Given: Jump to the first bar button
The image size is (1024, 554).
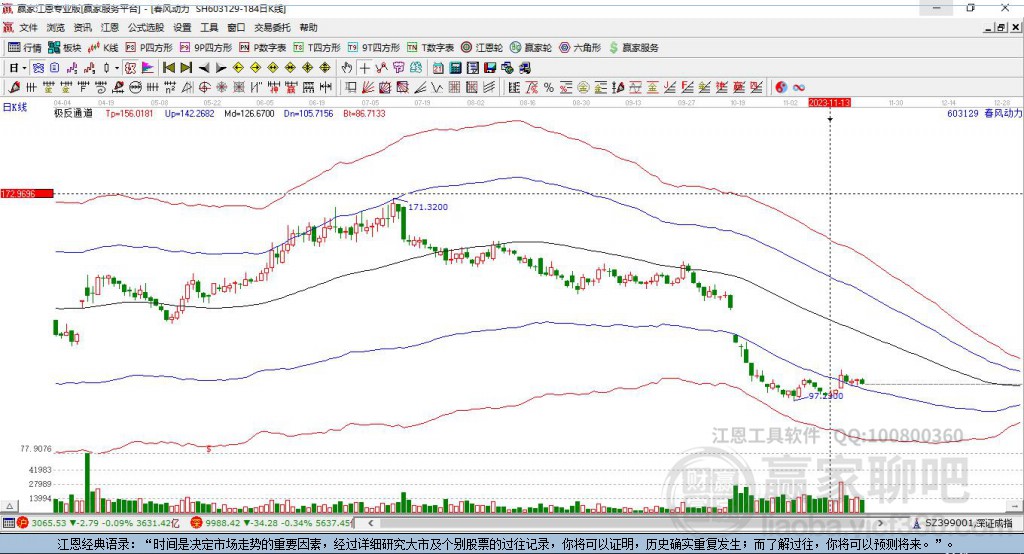Looking at the screenshot, I should pyautogui.click(x=168, y=68).
